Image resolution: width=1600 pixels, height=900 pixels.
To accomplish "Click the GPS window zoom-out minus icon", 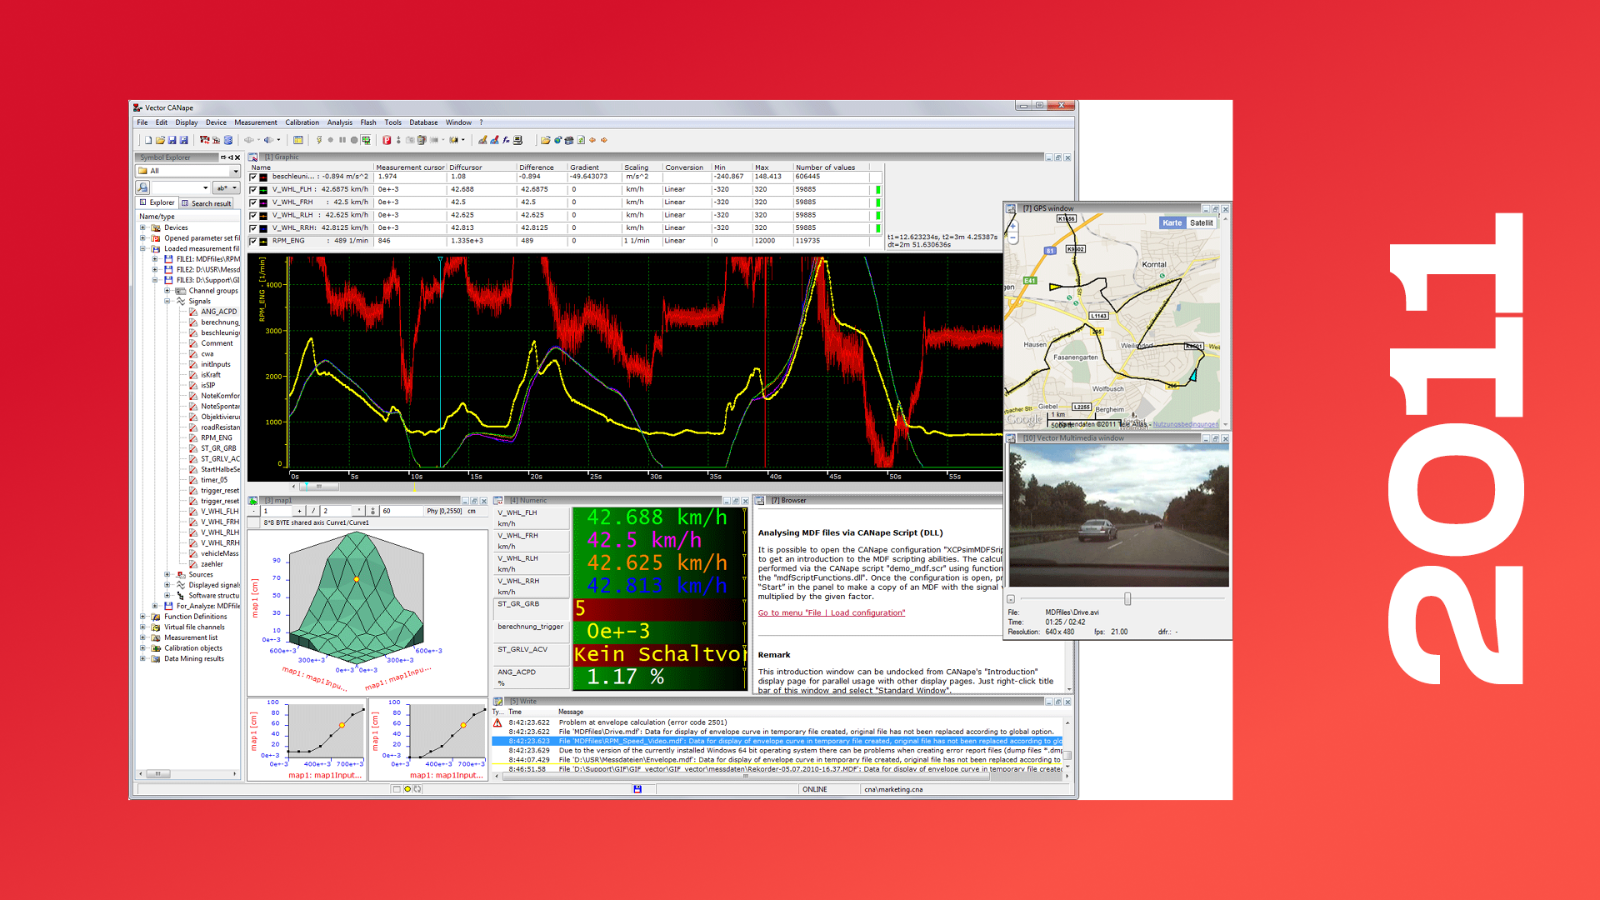I will click(1013, 239).
